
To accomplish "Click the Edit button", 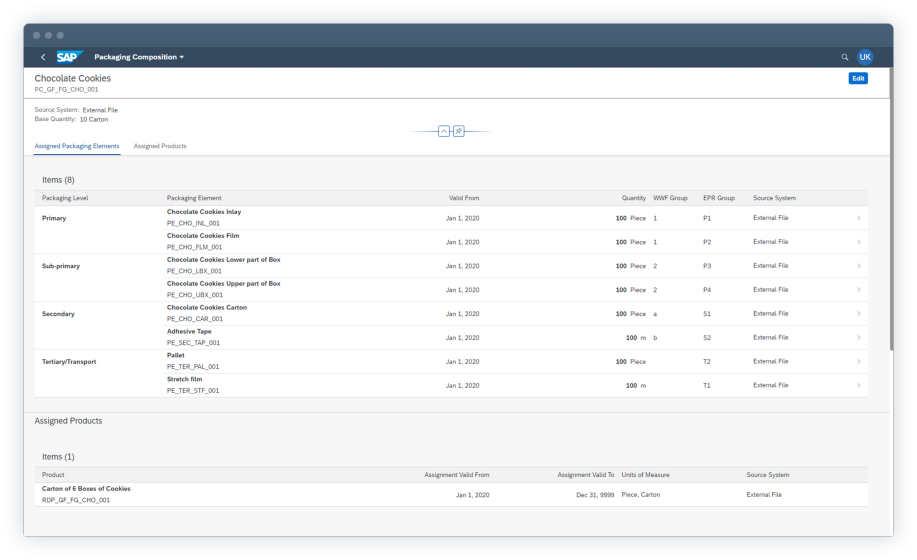I will [857, 78].
